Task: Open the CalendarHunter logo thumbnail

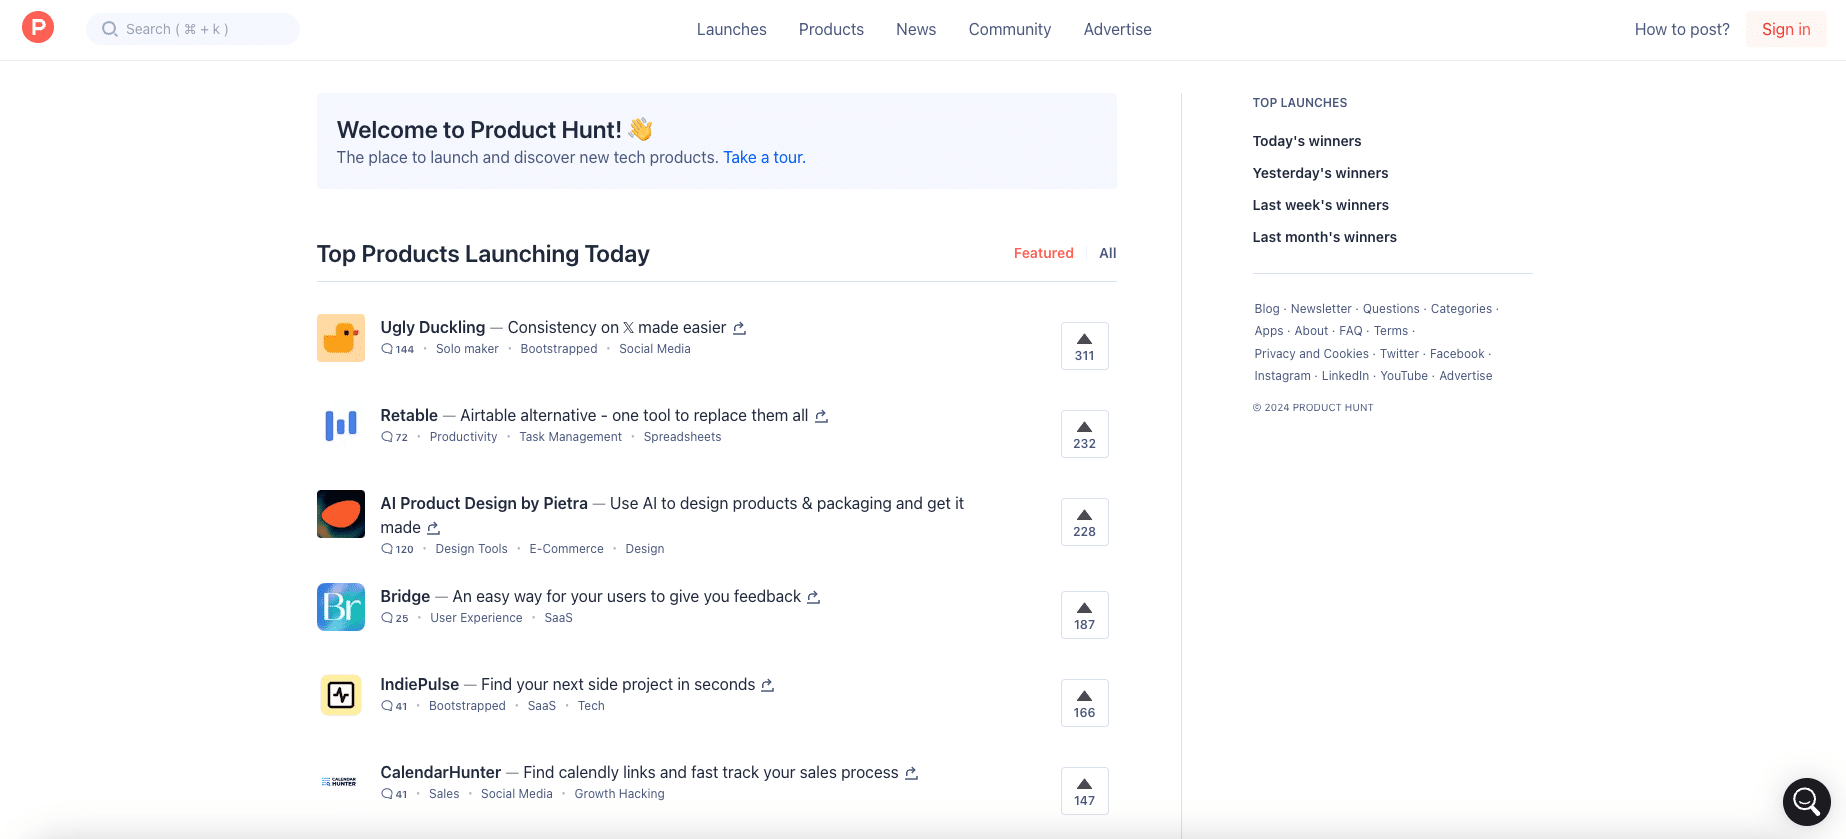Action: [x=341, y=783]
